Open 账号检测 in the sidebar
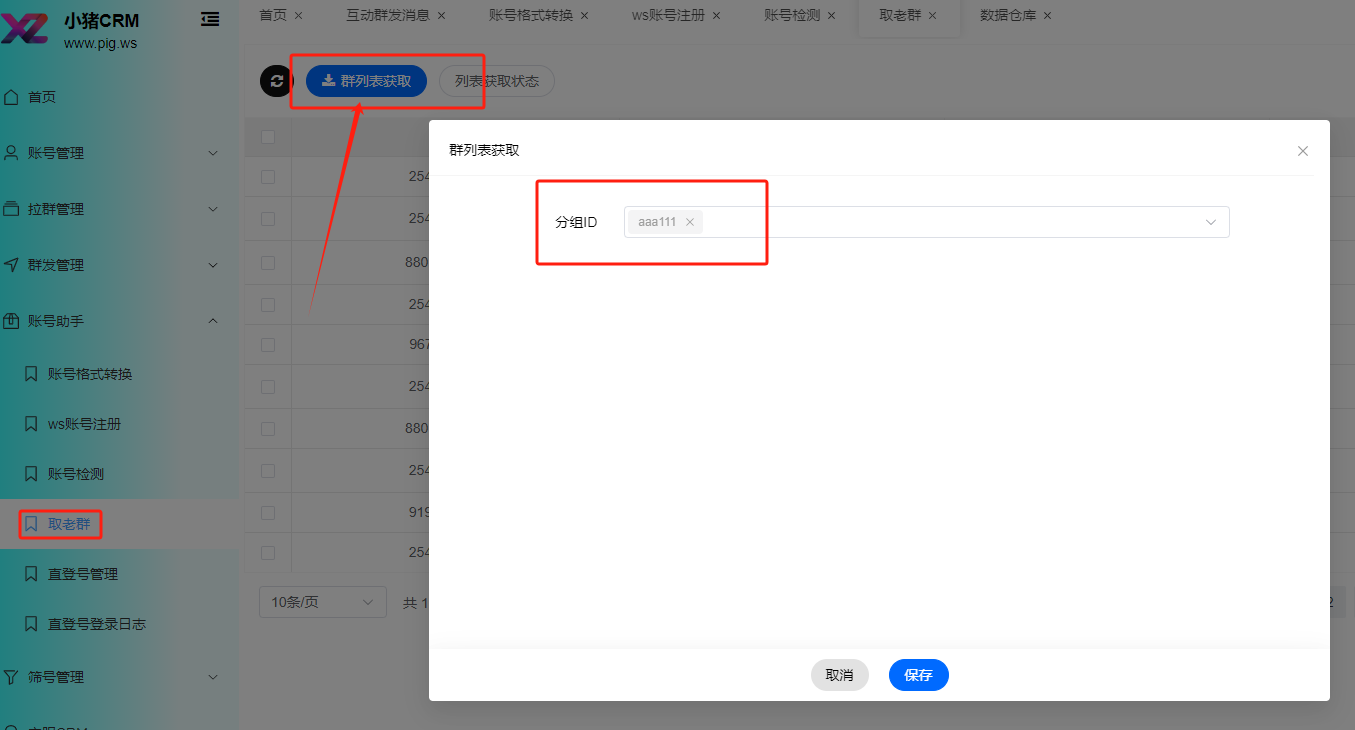Image resolution: width=1355 pixels, height=730 pixels. tap(76, 474)
